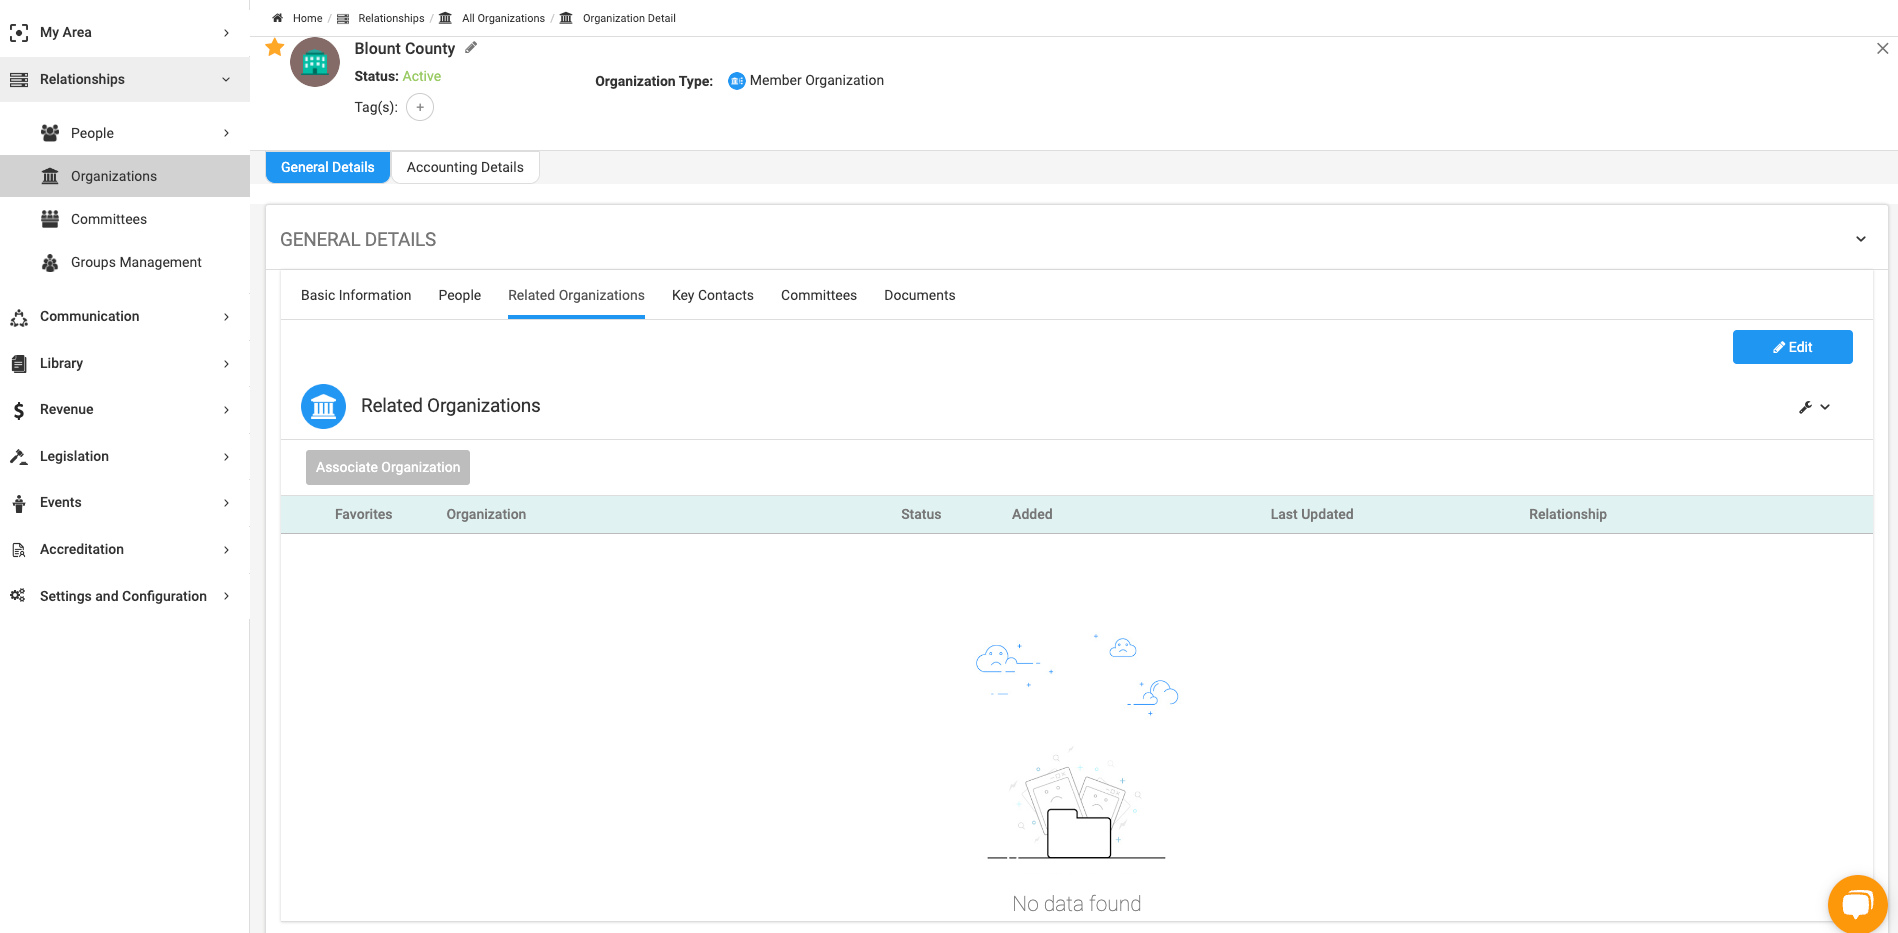Expand the Events sidebar menu
Image resolution: width=1898 pixels, height=933 pixels.
click(x=125, y=502)
